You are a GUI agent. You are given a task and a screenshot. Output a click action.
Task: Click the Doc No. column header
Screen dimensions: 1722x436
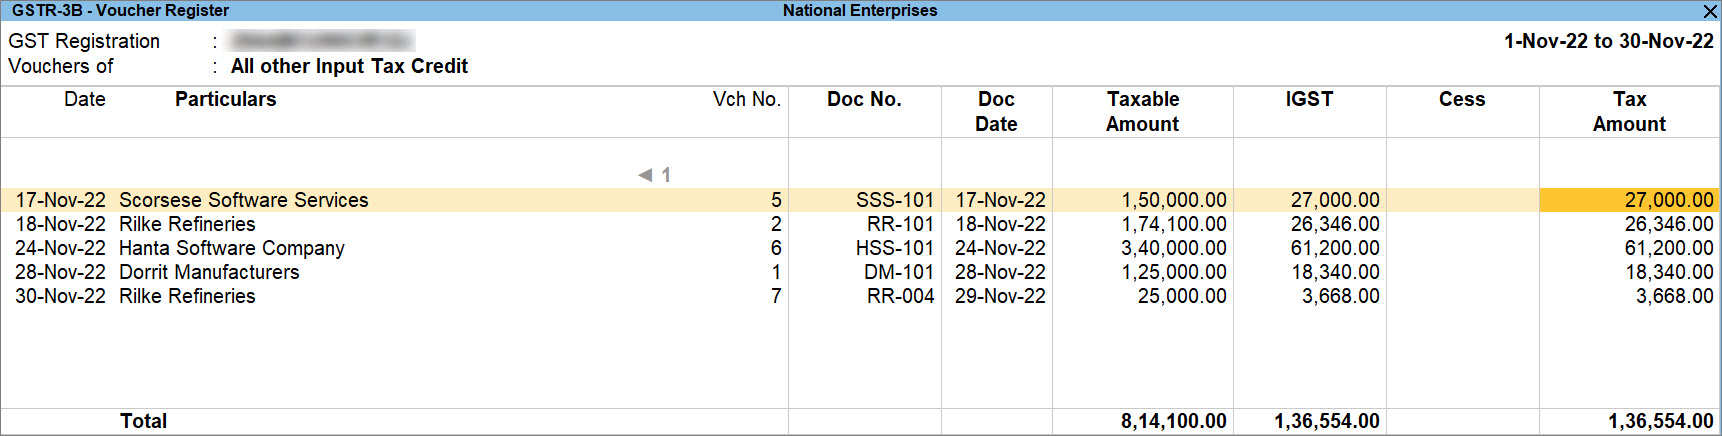click(x=864, y=99)
